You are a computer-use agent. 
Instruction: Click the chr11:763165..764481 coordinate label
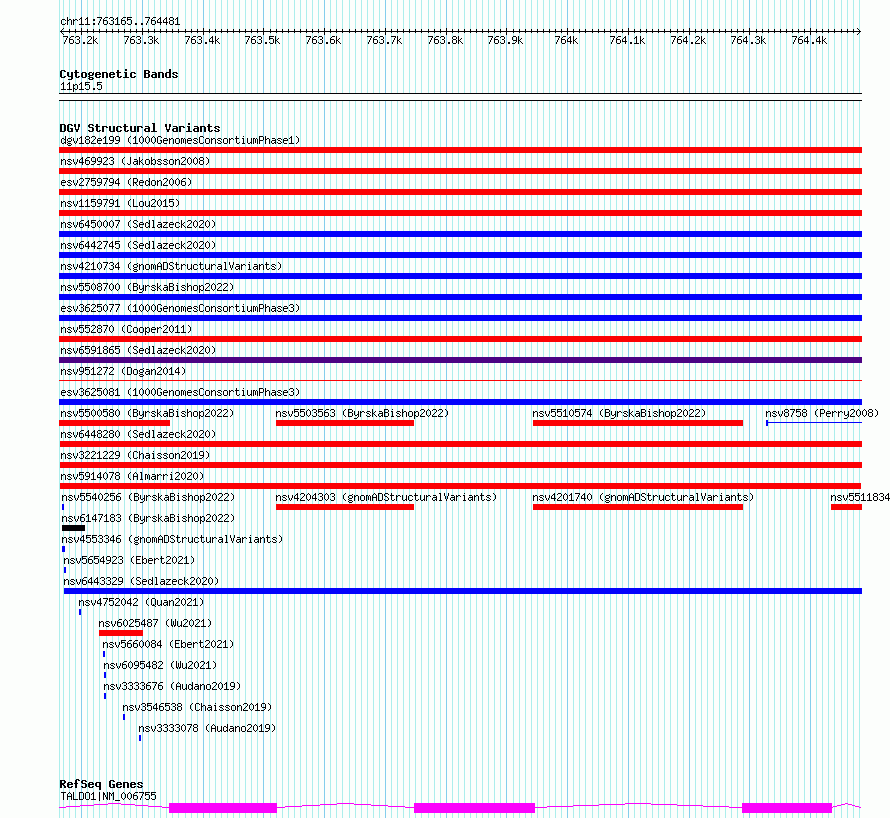[120, 22]
